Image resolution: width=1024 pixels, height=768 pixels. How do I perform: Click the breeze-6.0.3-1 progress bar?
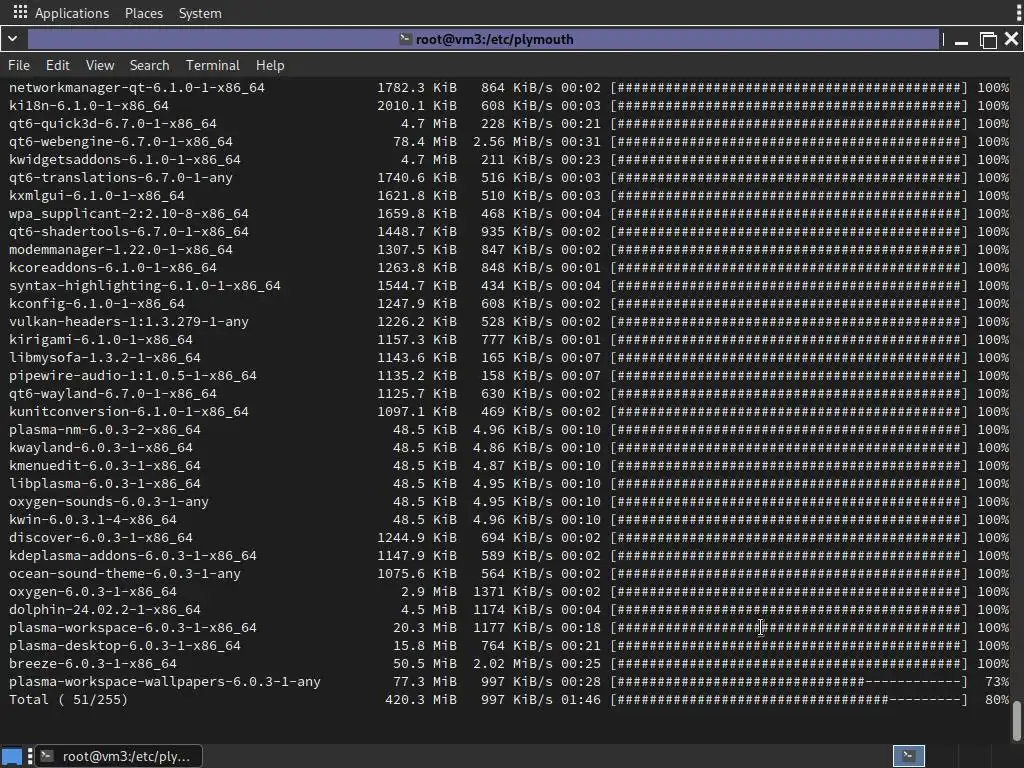(x=789, y=664)
